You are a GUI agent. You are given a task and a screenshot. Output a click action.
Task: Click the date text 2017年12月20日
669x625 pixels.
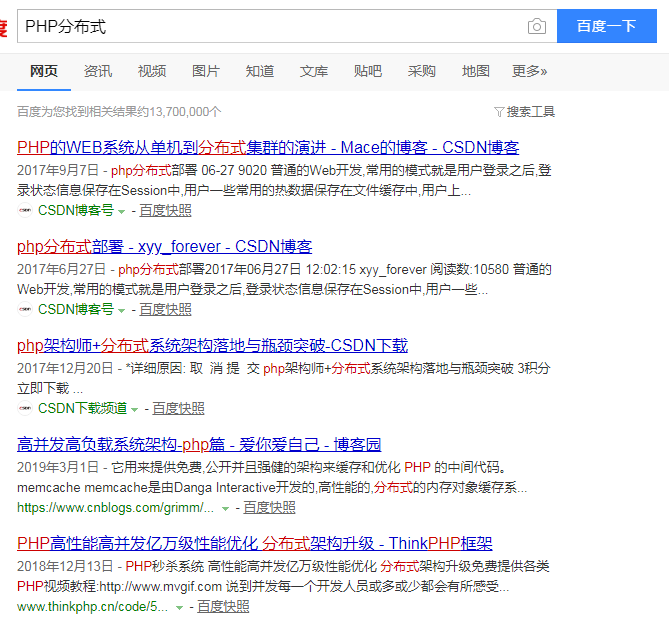(65, 368)
